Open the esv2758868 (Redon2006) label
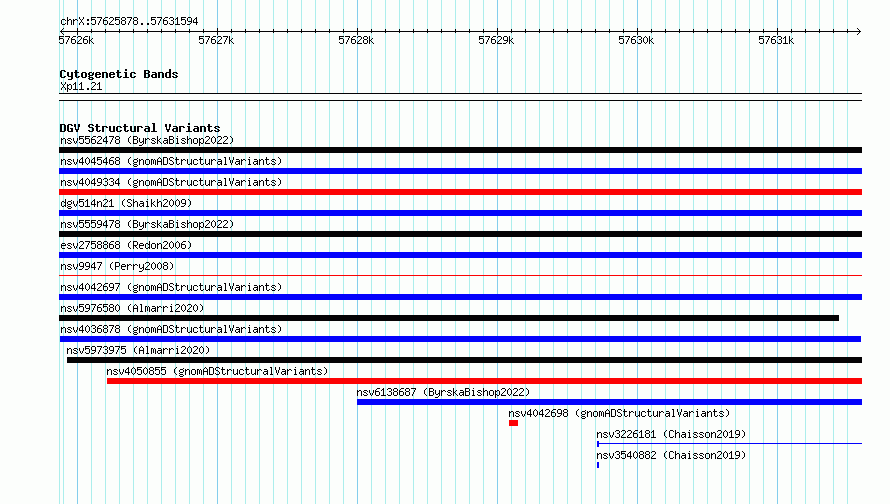The width and height of the screenshot is (890, 504). (x=126, y=245)
